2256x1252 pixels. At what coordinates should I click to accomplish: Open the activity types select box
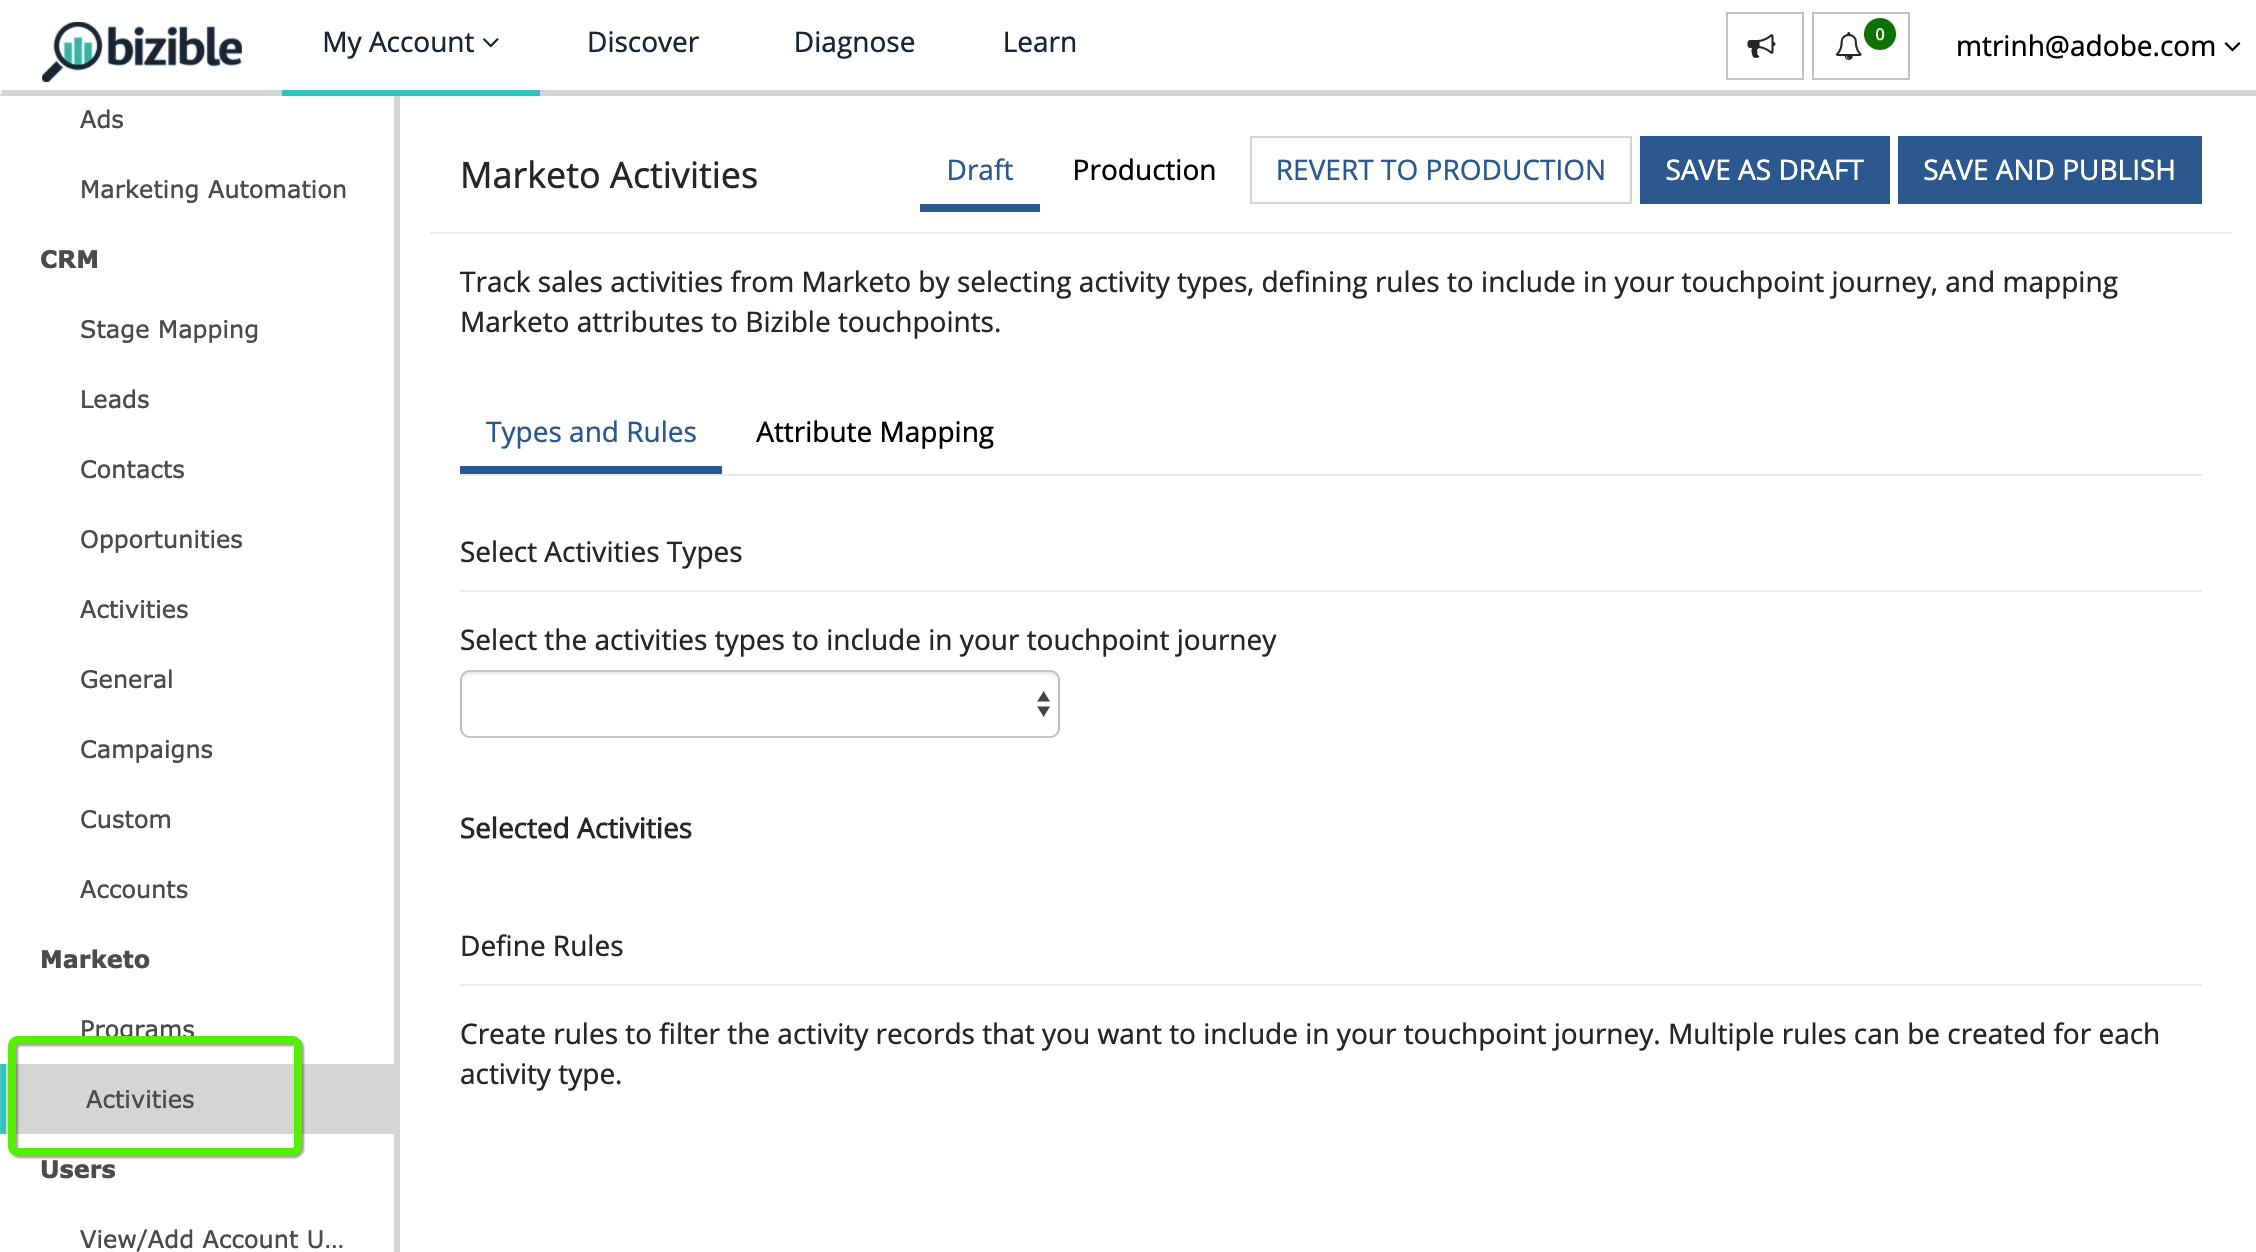point(759,704)
